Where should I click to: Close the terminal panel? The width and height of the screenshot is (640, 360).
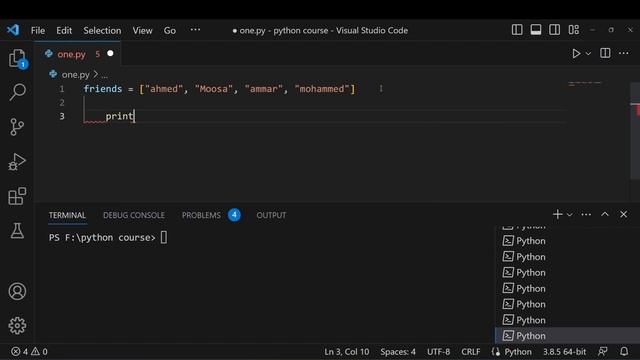(x=623, y=214)
